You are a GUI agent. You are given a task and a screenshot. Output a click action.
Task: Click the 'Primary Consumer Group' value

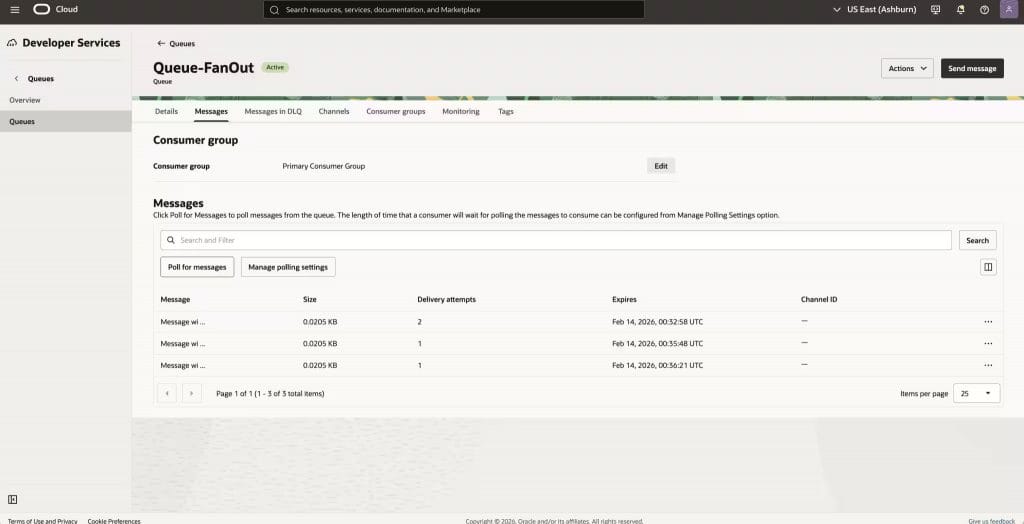(323, 166)
